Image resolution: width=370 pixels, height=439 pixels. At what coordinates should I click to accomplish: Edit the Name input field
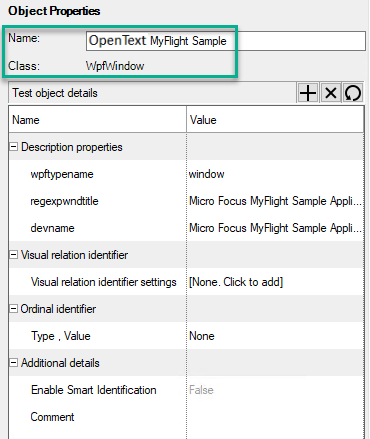tap(226, 41)
